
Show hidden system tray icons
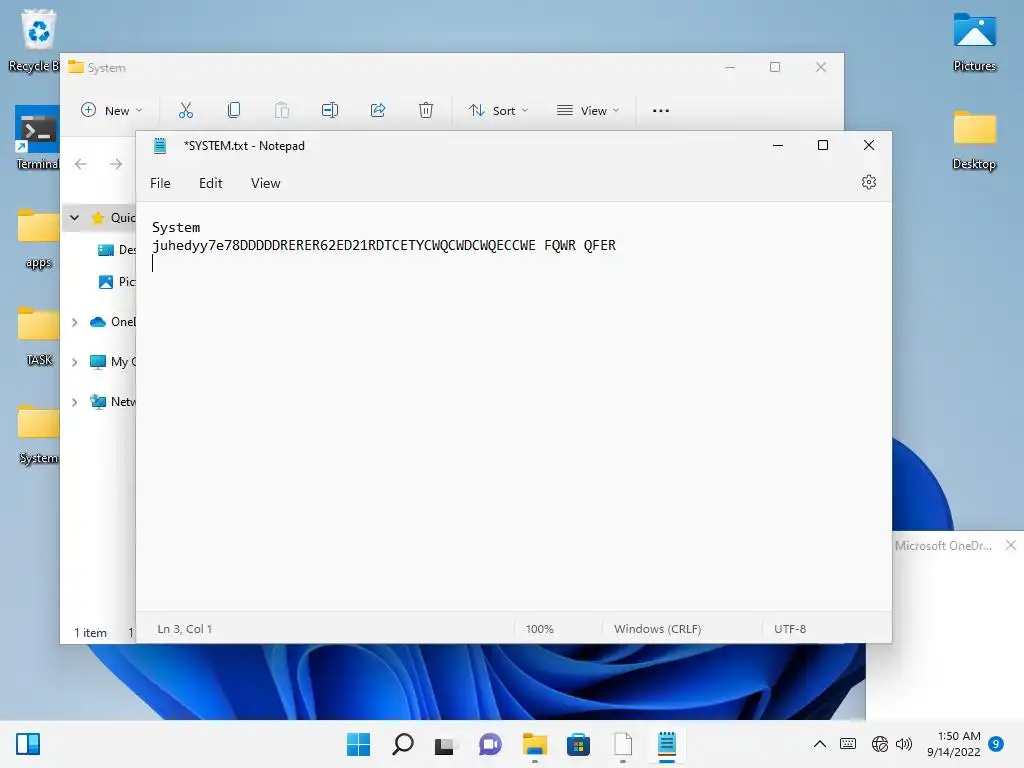[820, 744]
